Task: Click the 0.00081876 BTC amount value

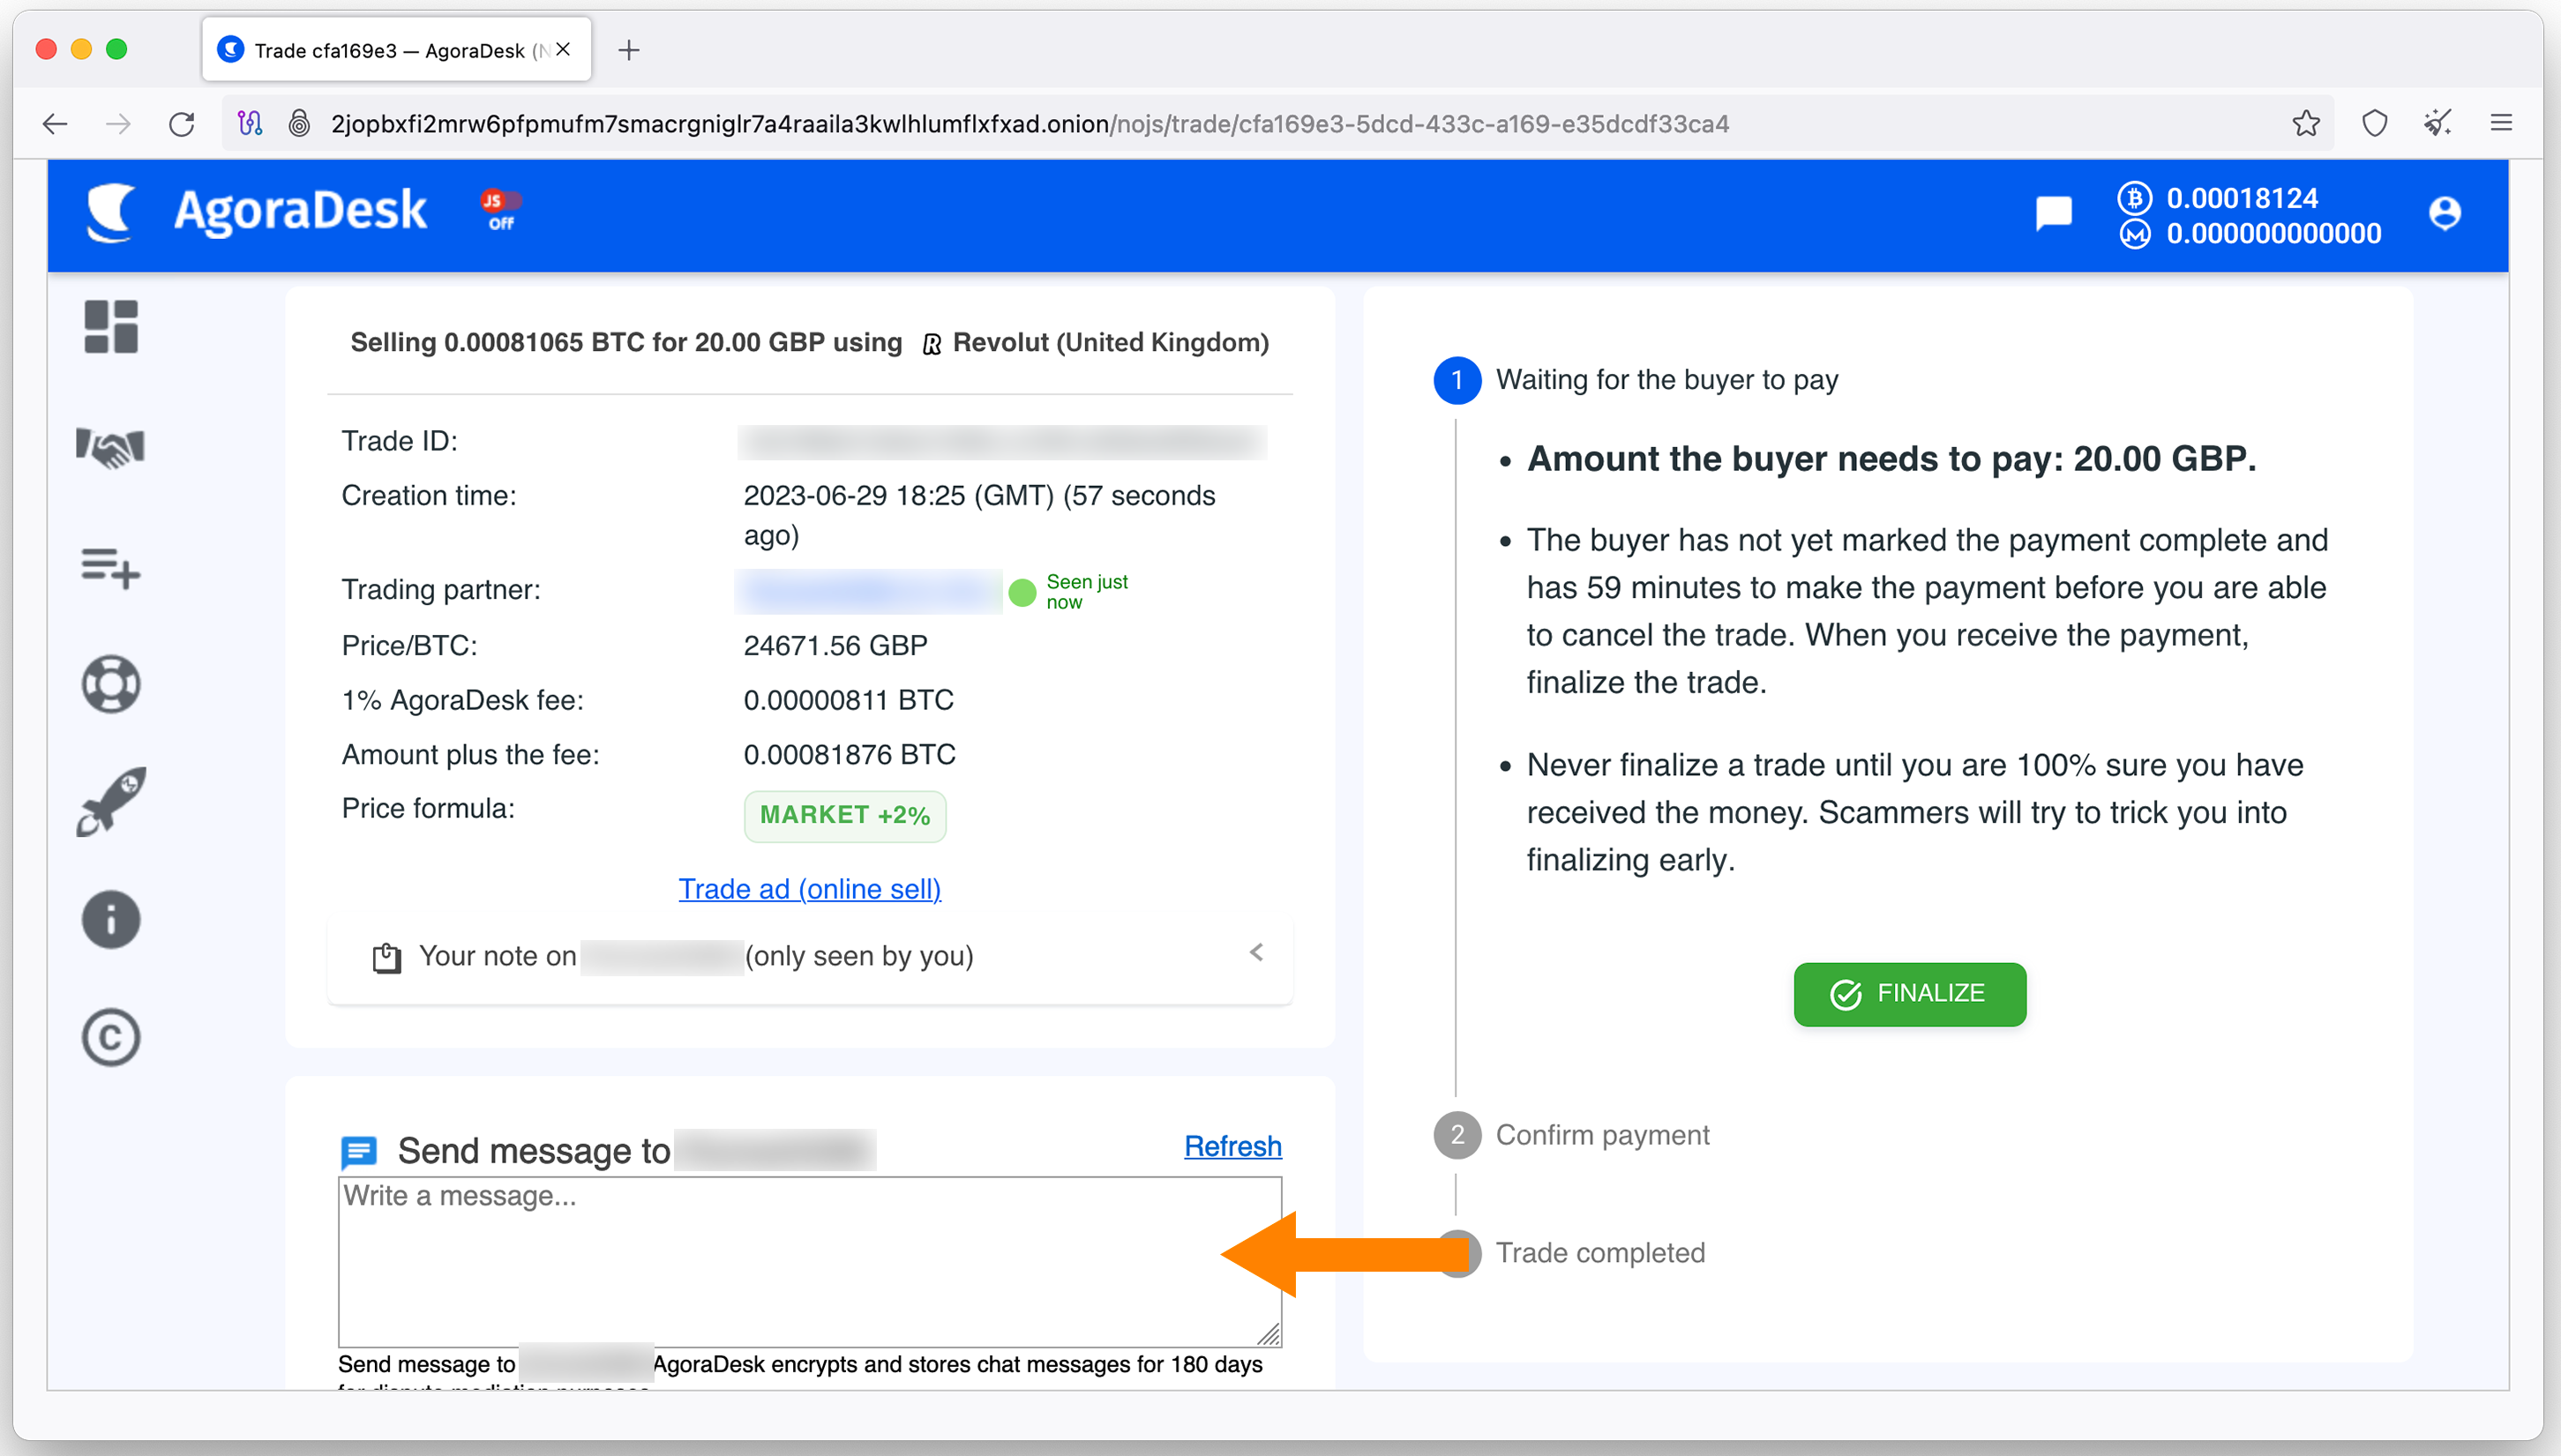Action: [x=849, y=754]
